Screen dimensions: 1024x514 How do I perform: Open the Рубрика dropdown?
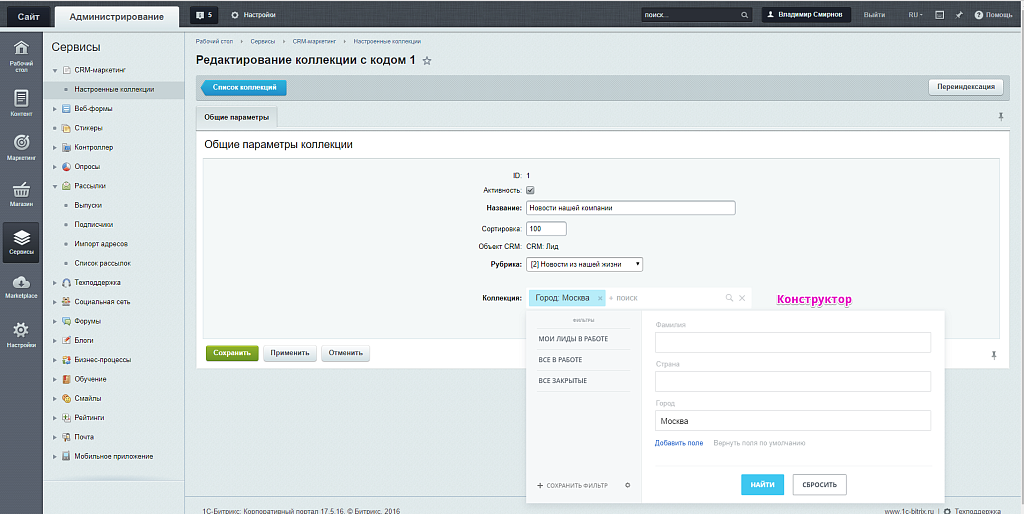coord(584,264)
